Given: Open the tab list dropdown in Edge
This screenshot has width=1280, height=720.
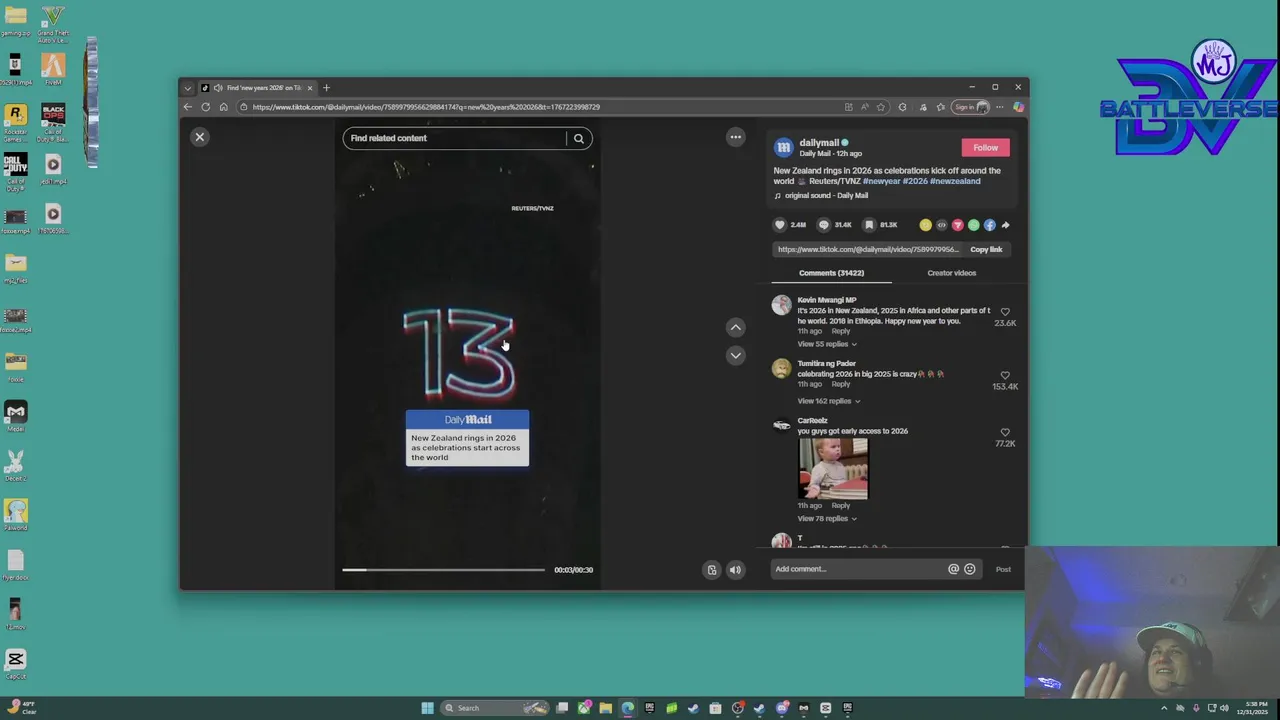Looking at the screenshot, I should pos(187,88).
